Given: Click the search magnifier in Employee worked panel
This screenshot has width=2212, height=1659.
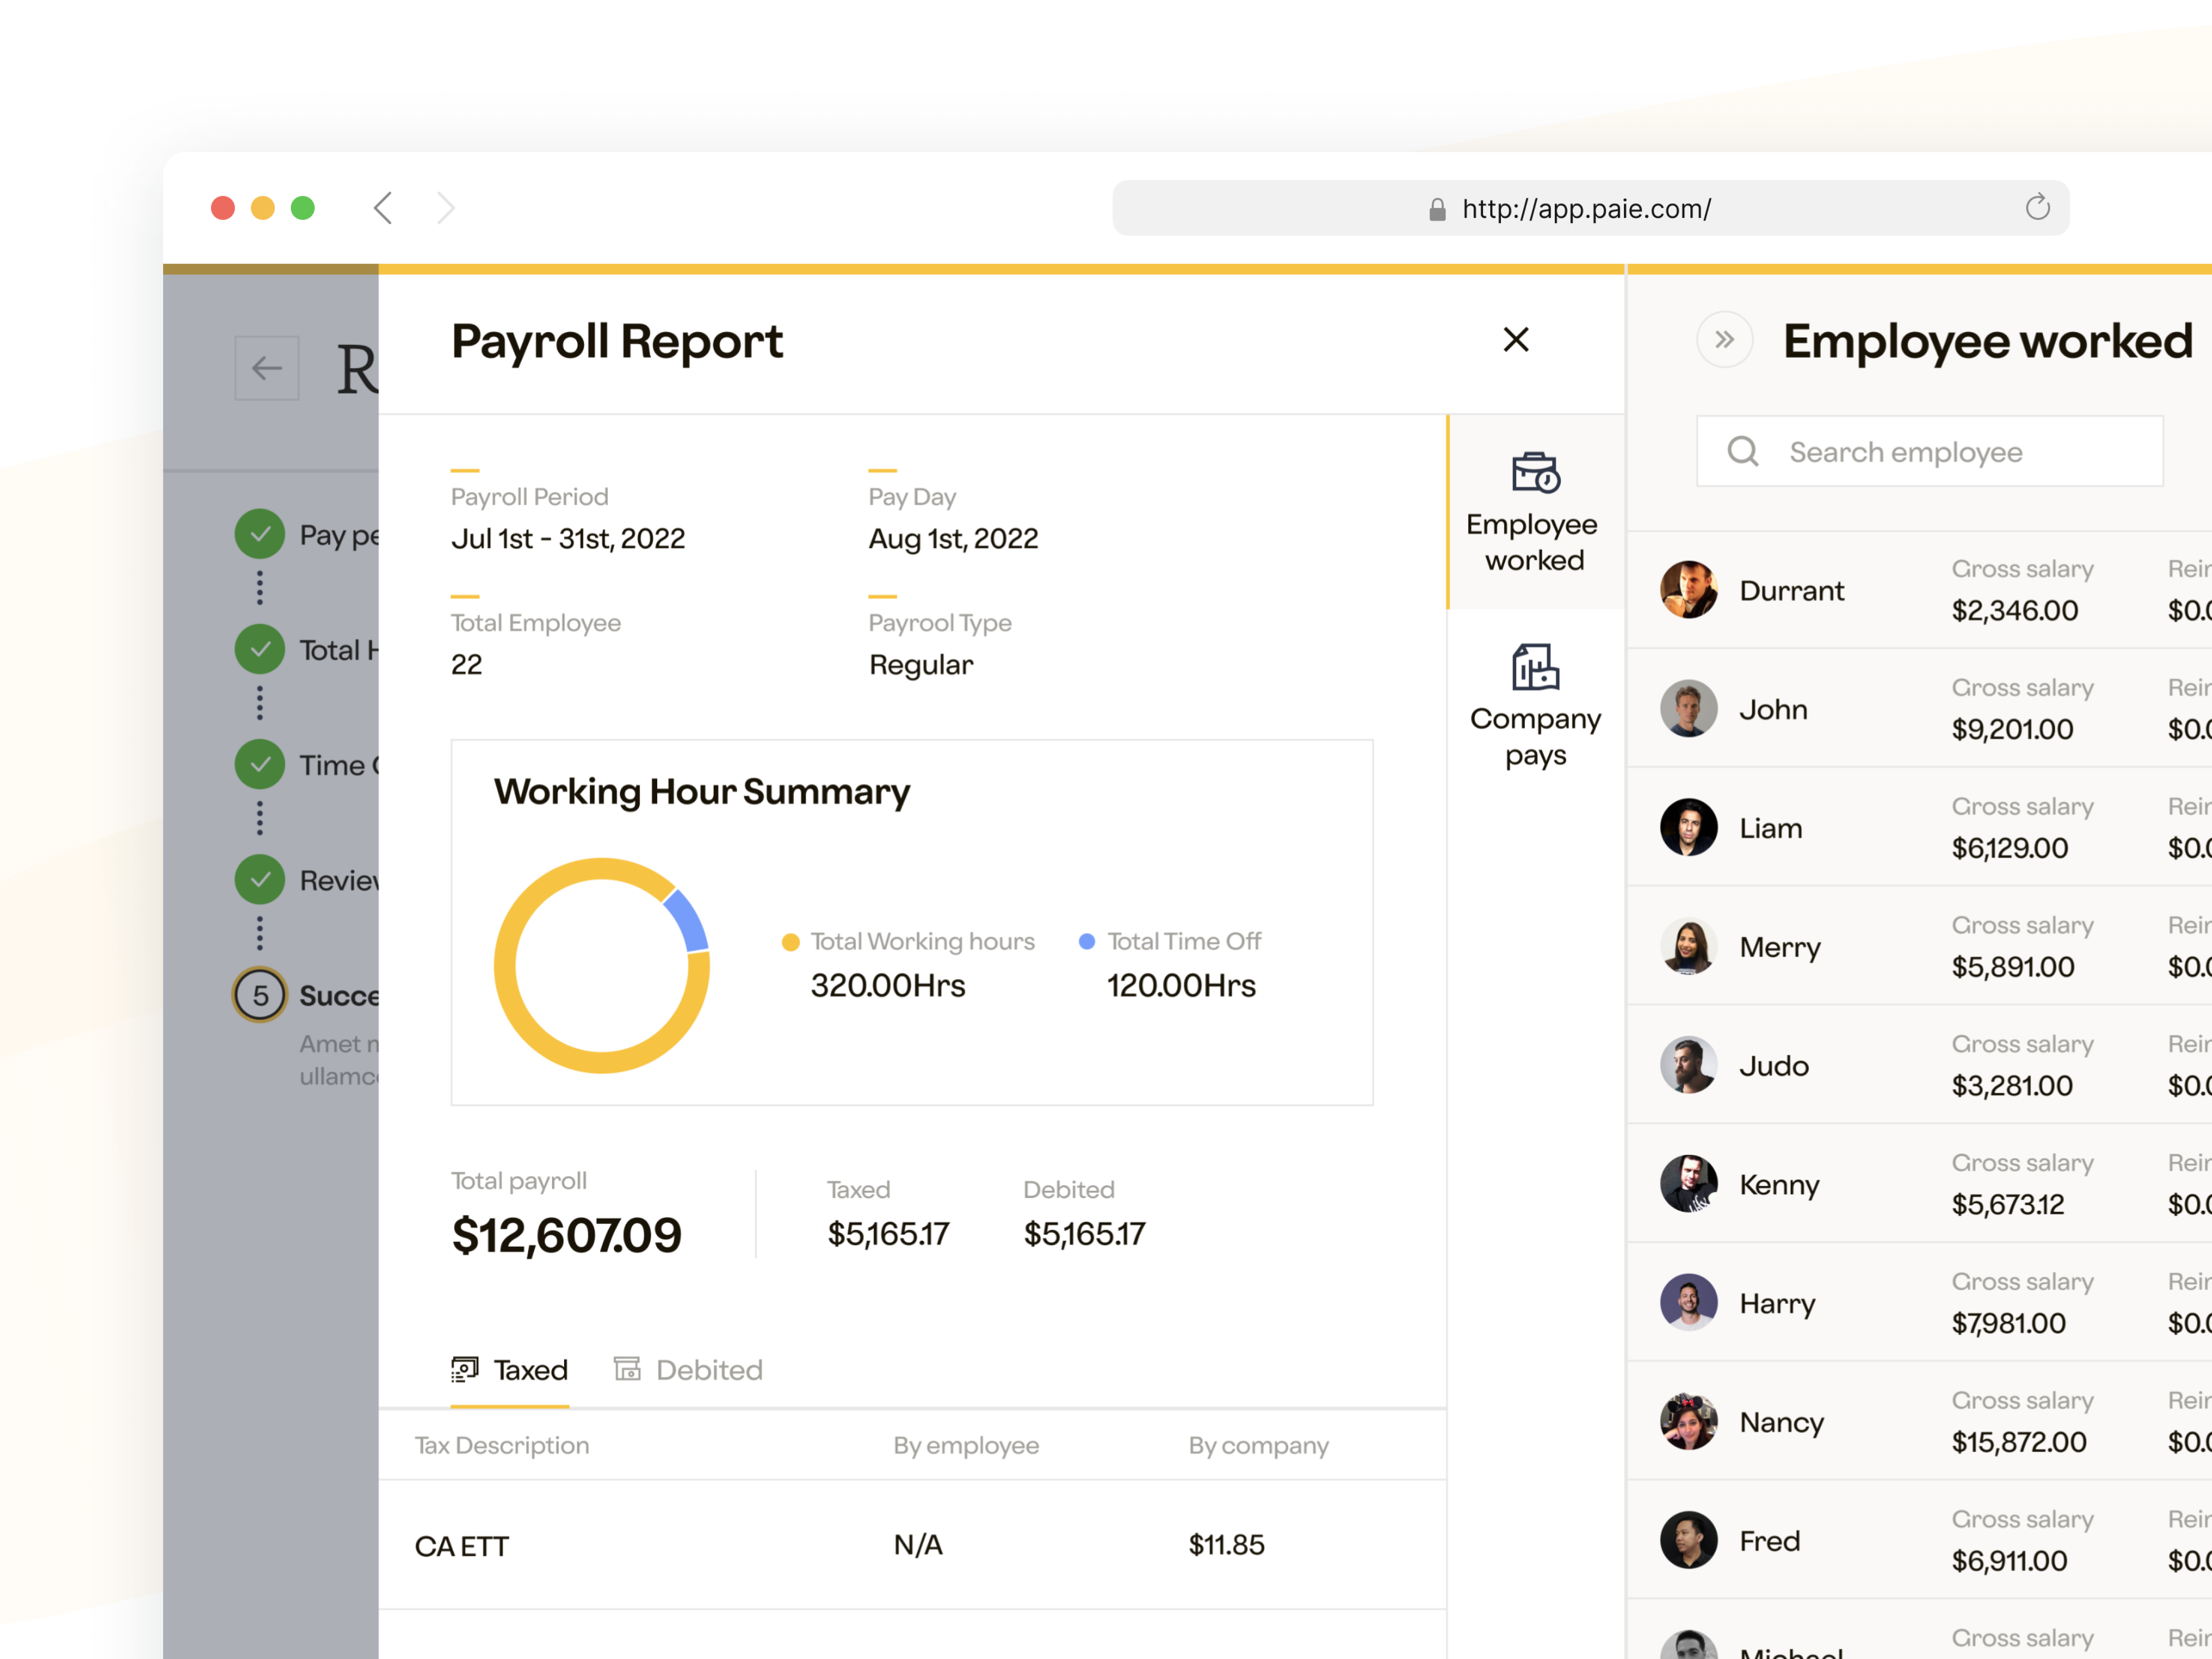Looking at the screenshot, I should (x=1743, y=451).
